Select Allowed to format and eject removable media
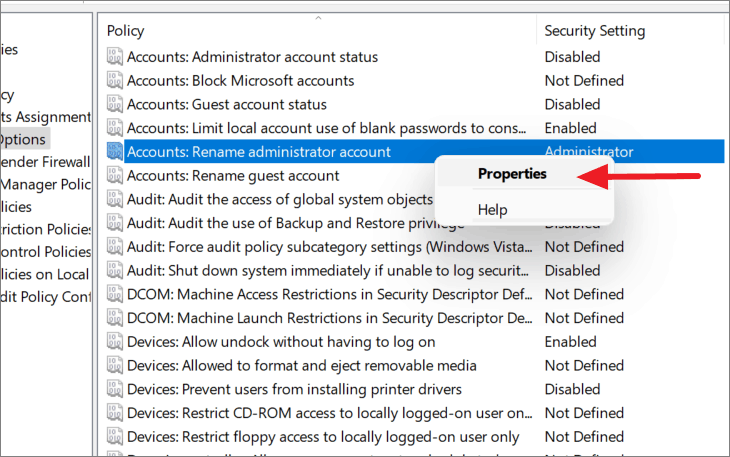Screen dimensions: 730x457 302,366
